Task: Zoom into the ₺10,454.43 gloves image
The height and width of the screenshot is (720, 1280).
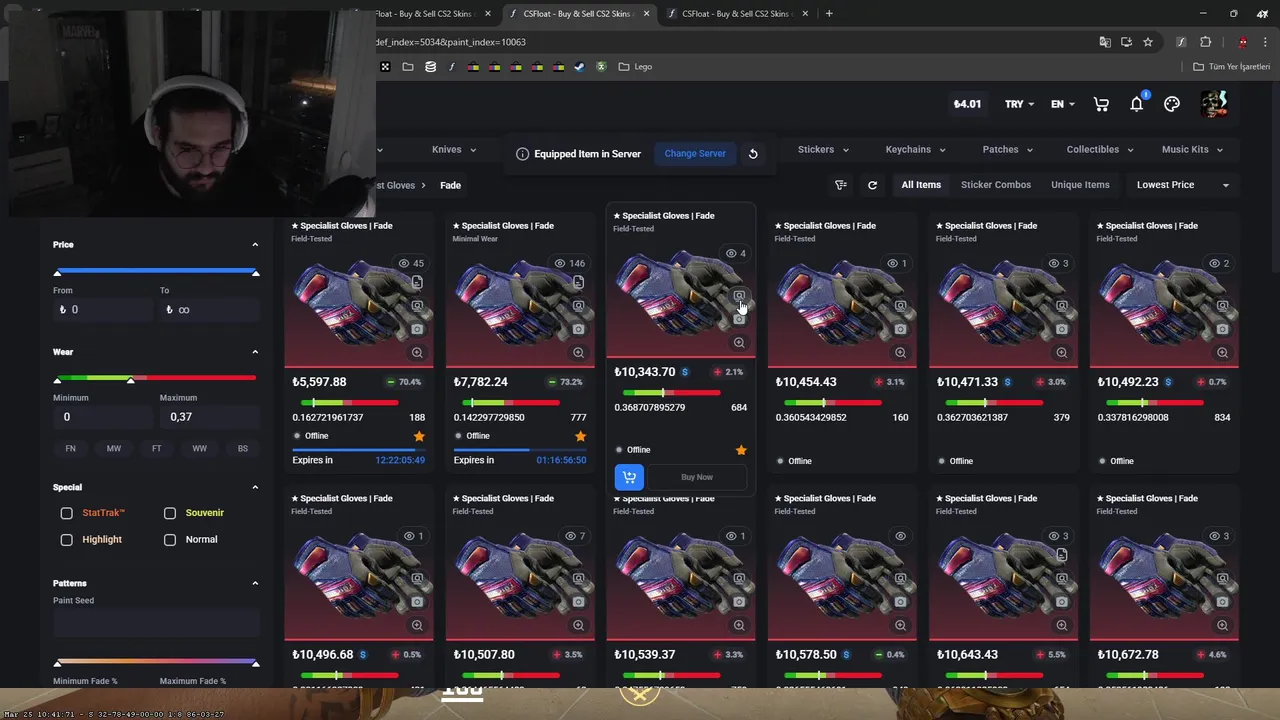Action: point(900,353)
